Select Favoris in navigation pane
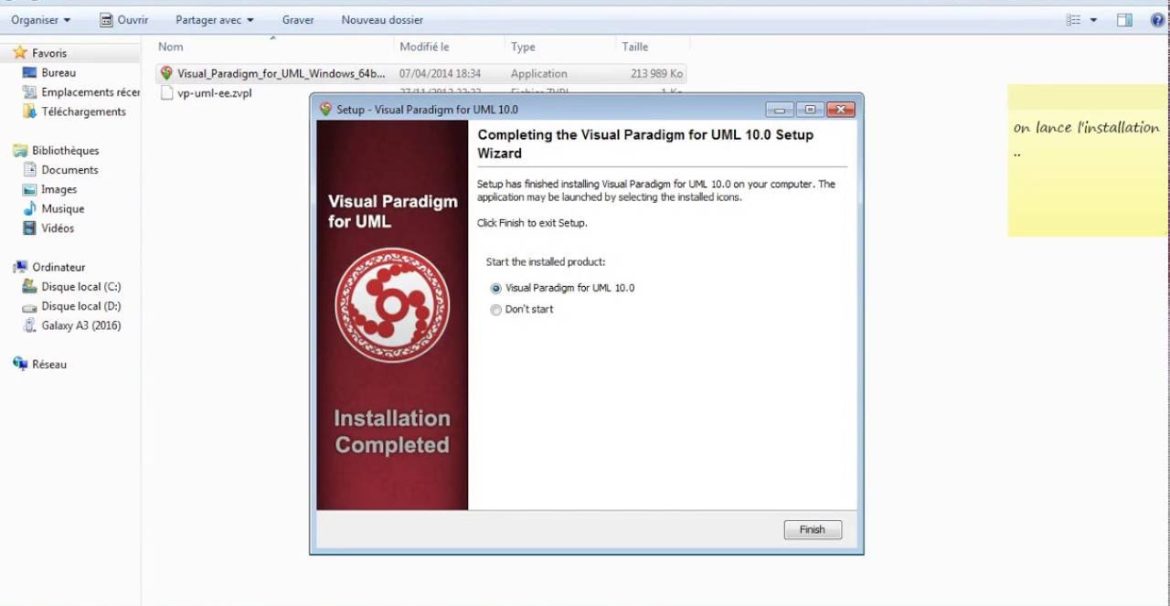1170x606 pixels. click(49, 54)
